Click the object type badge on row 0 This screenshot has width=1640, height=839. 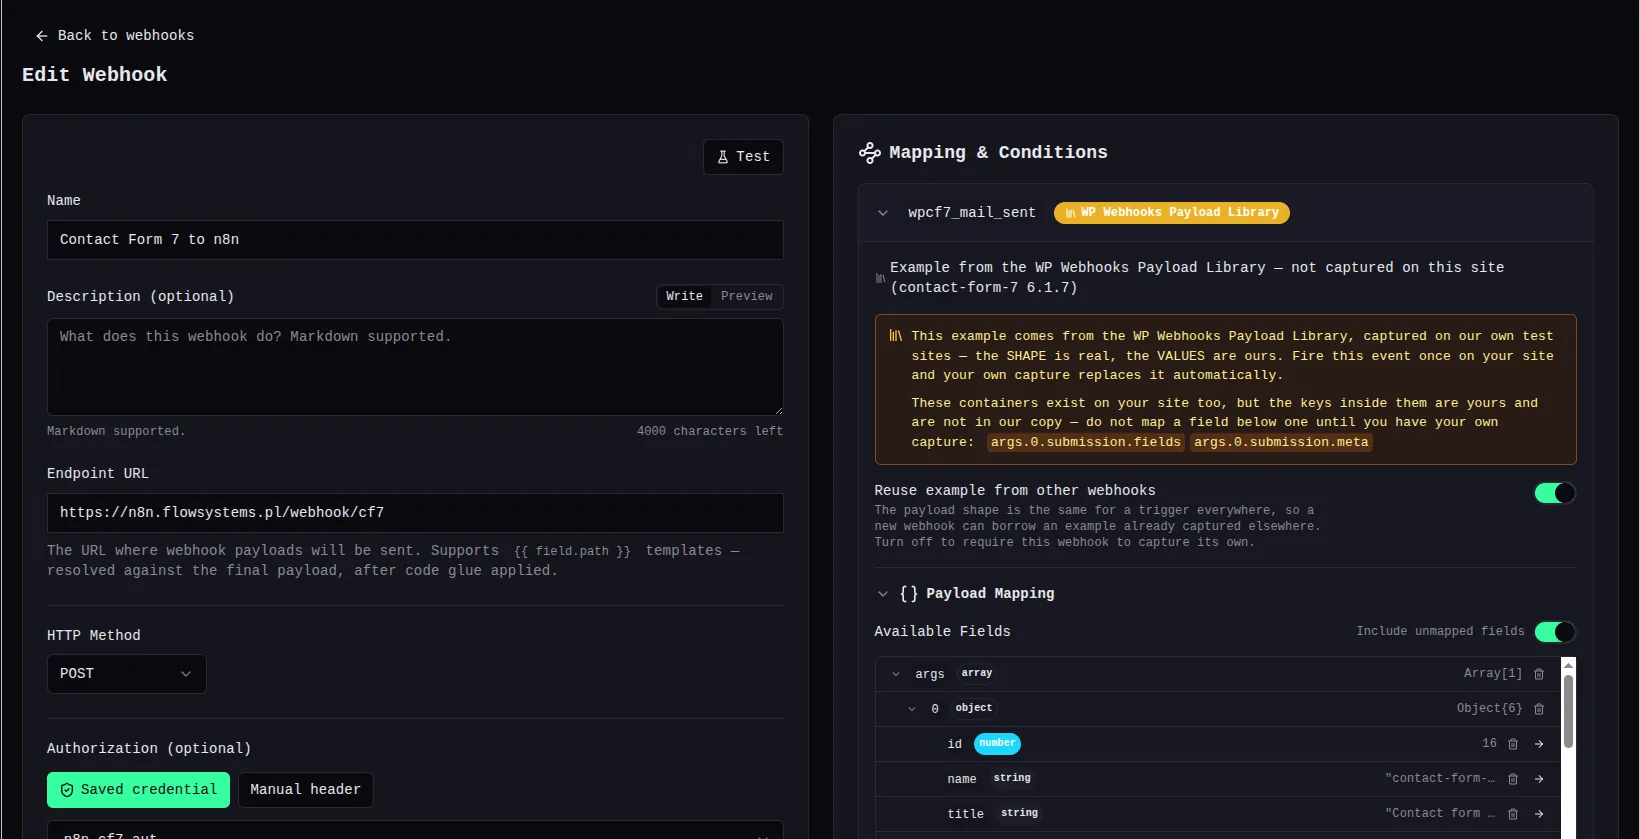coord(974,709)
